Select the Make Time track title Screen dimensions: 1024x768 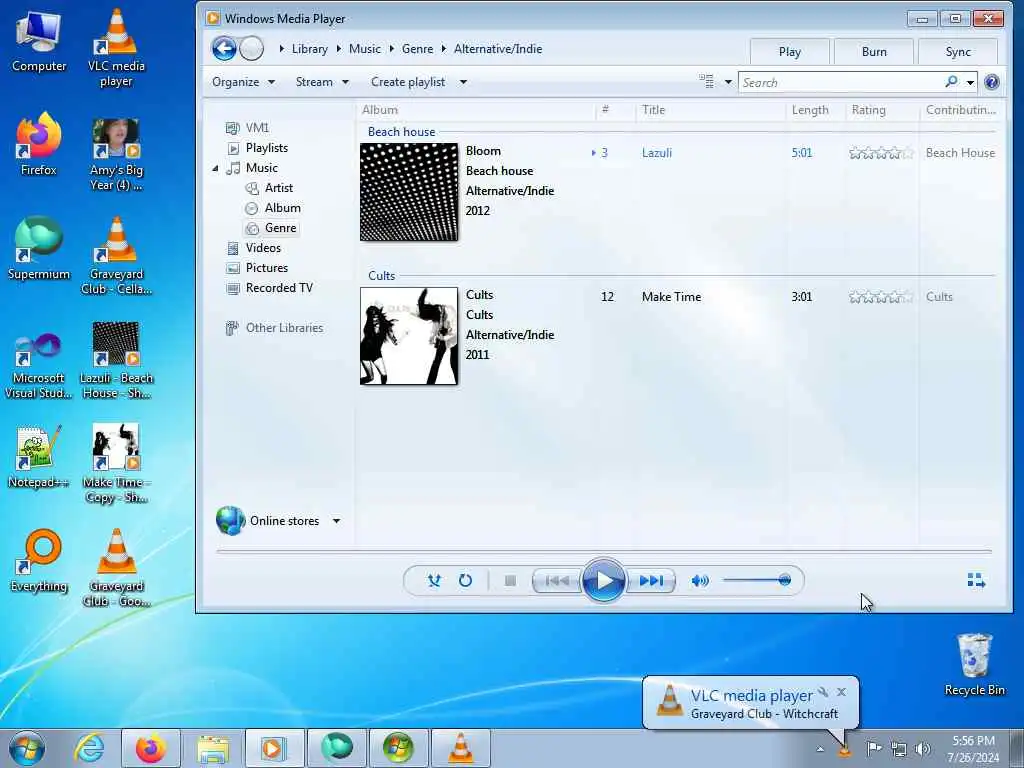tap(671, 296)
